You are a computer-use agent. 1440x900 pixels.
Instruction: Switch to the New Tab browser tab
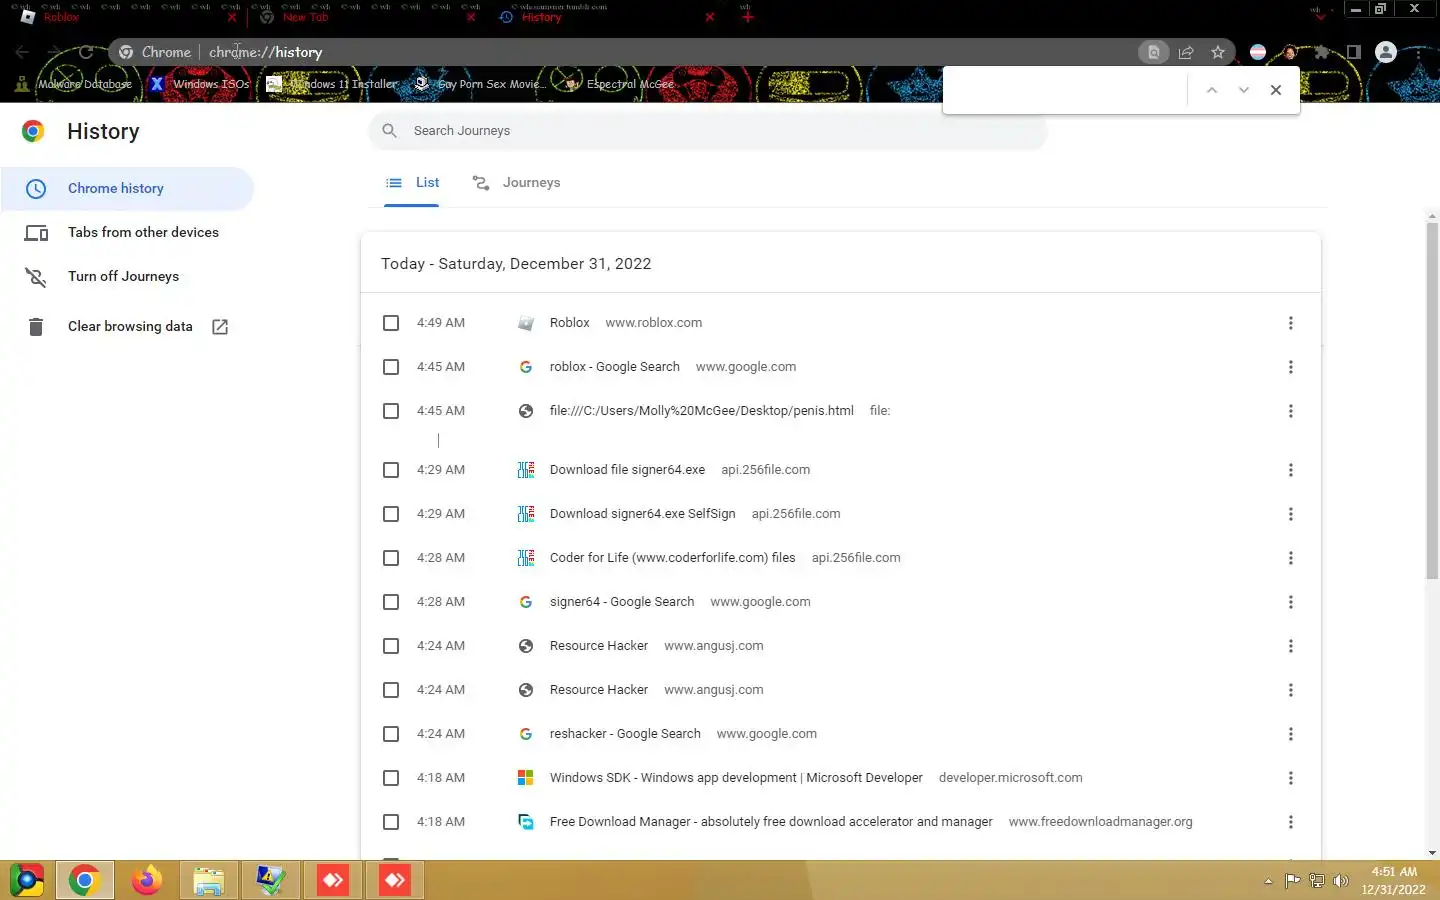(365, 17)
